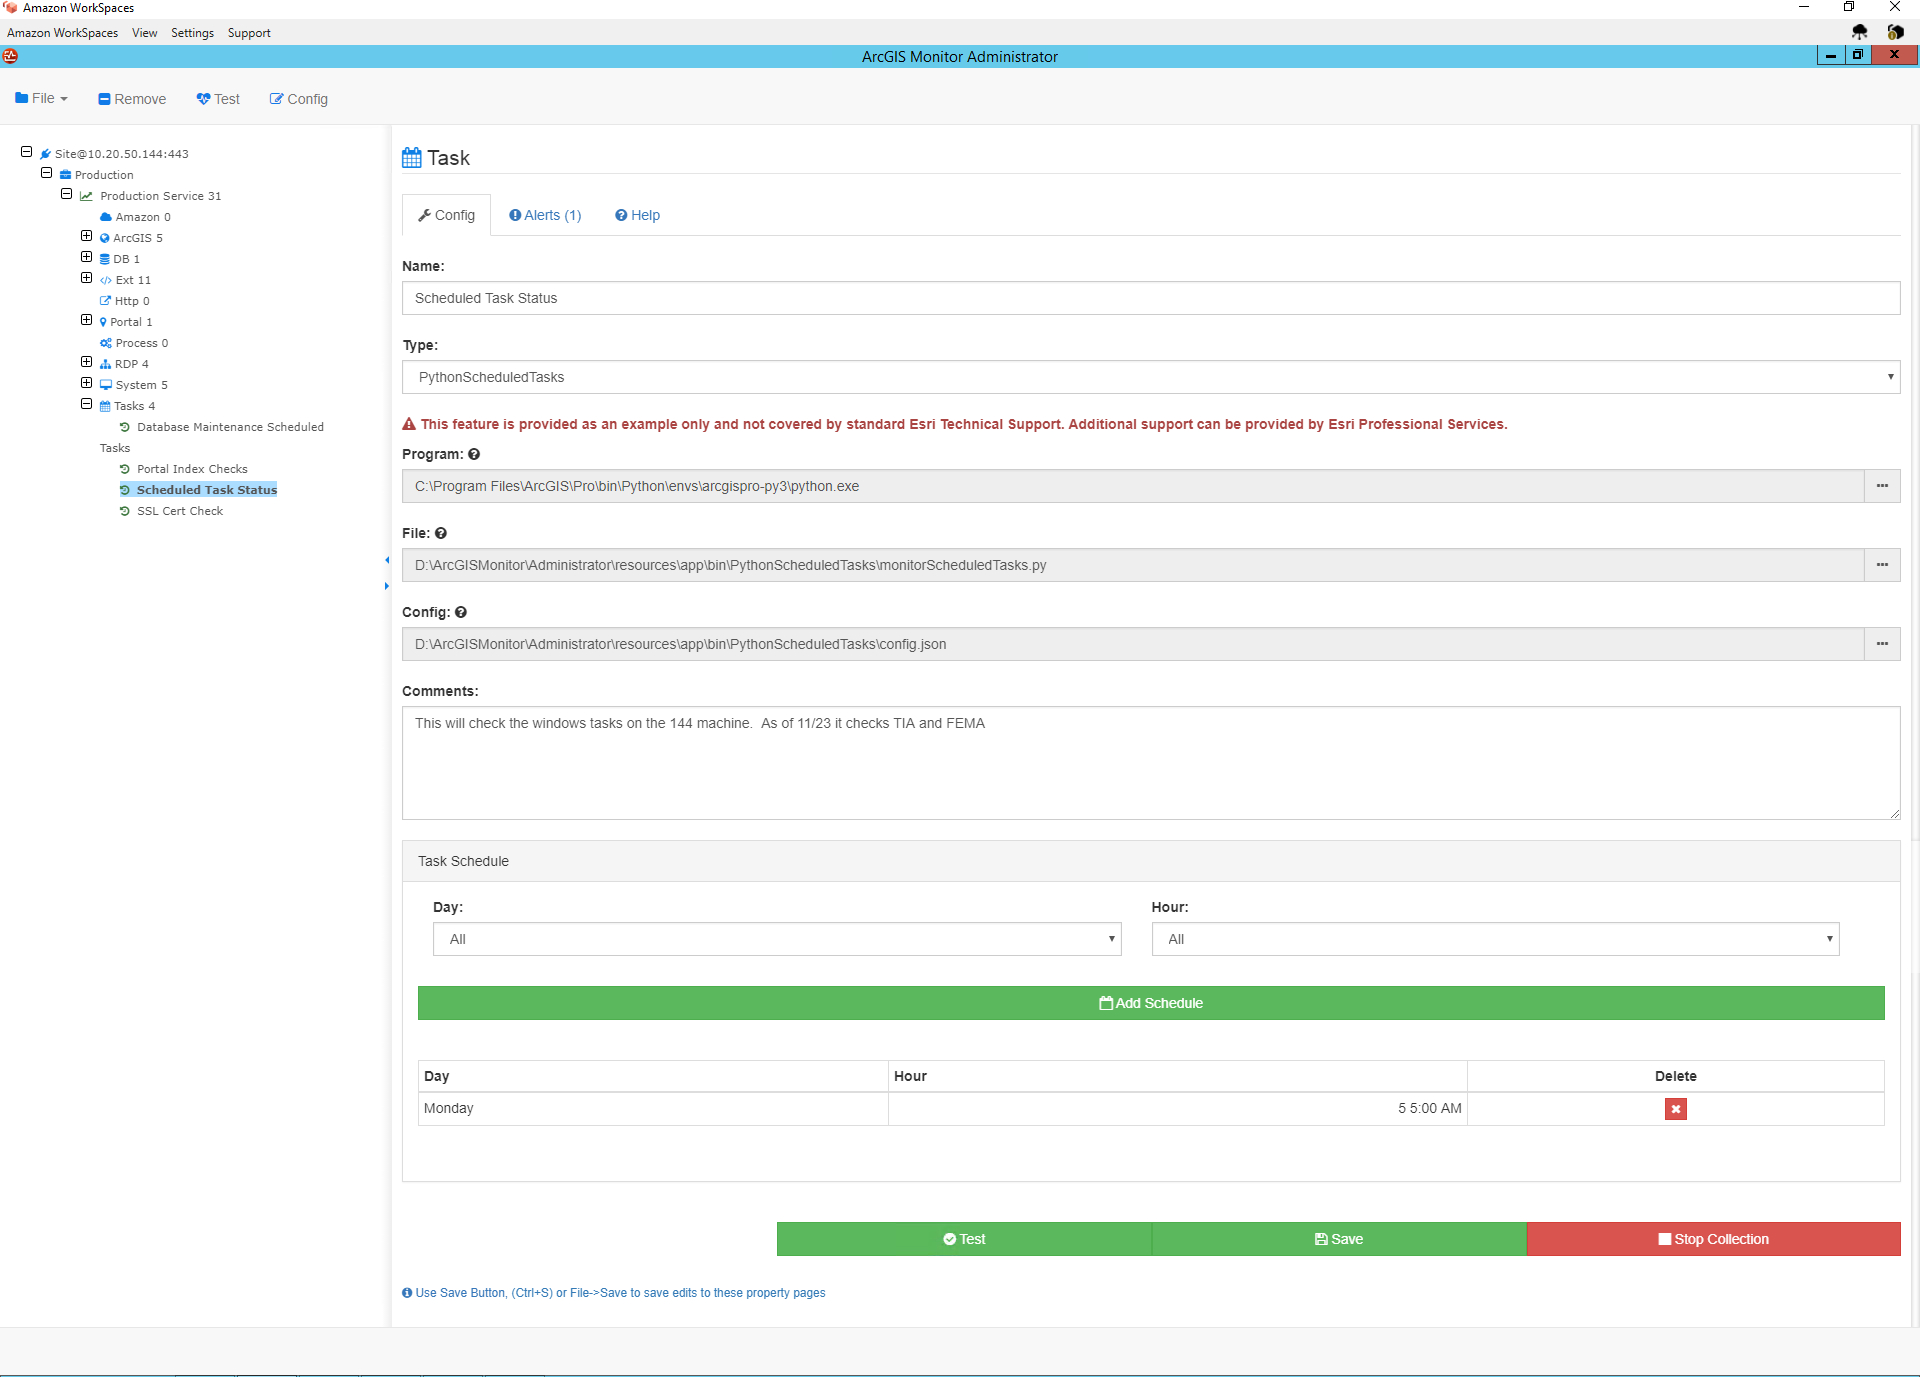Viewport: 1920px width, 1377px height.
Task: Click the Remove toolbar button
Action: [132, 99]
